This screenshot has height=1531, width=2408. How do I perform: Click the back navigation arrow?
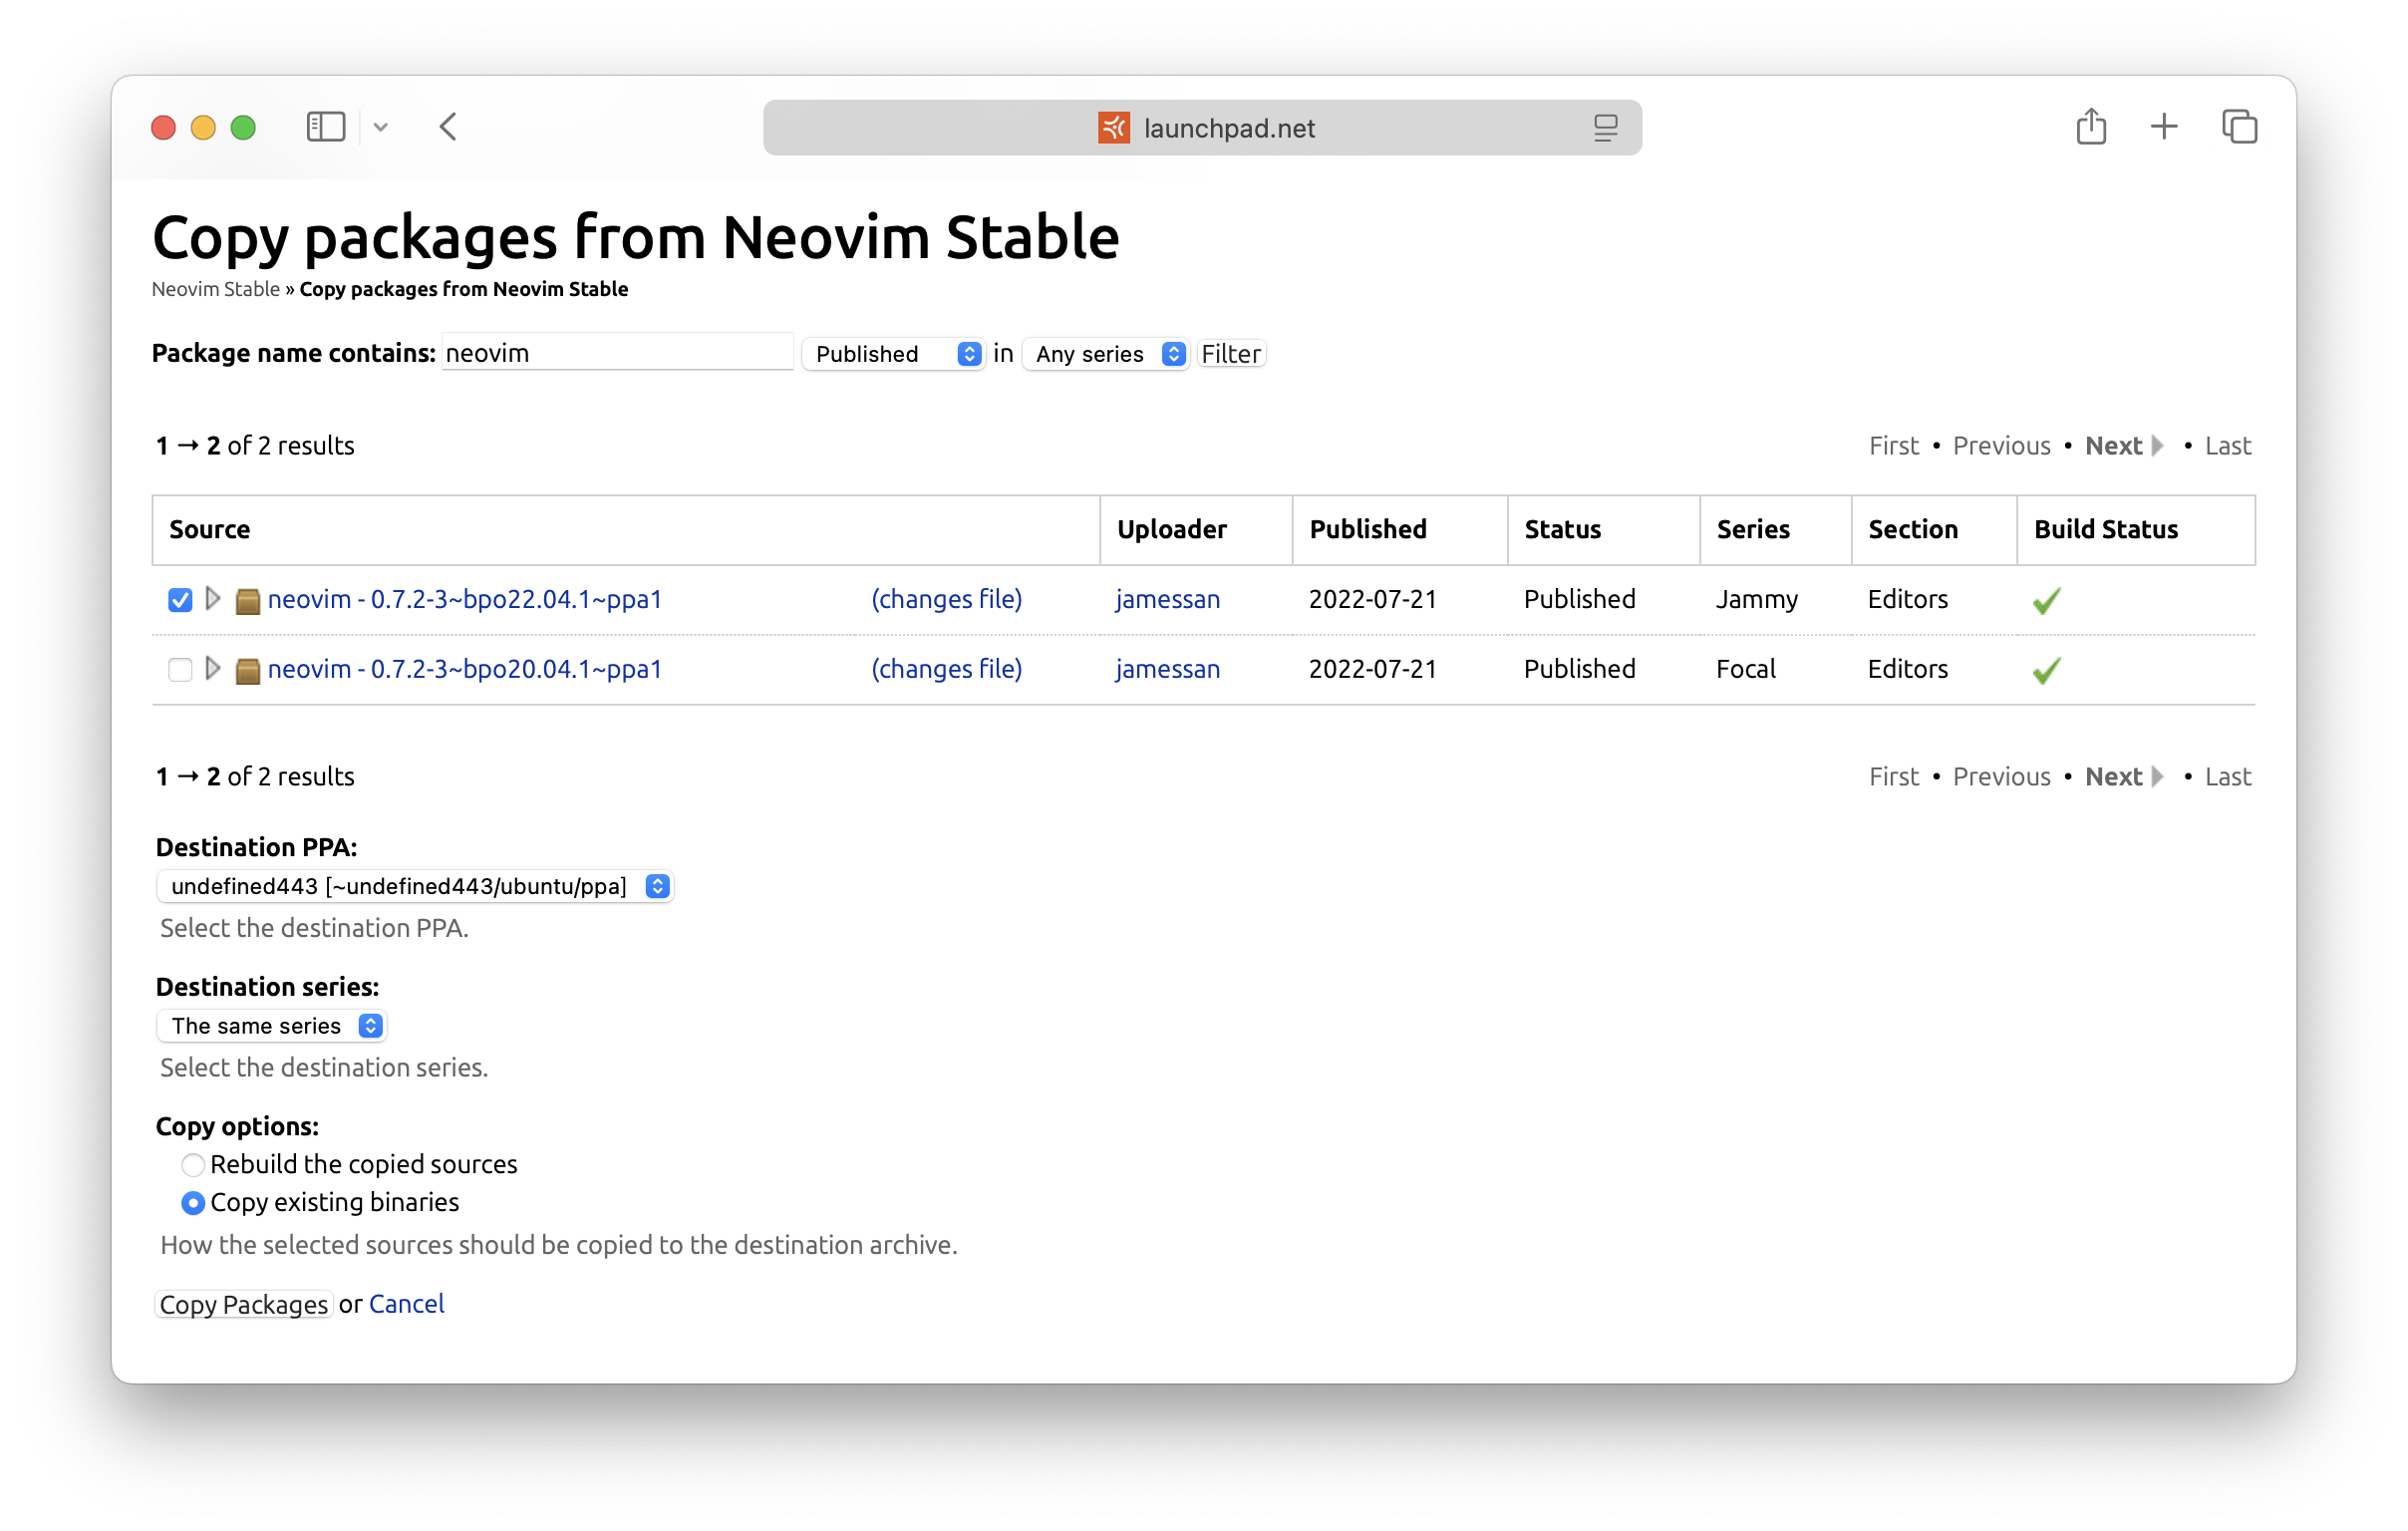[x=448, y=127]
